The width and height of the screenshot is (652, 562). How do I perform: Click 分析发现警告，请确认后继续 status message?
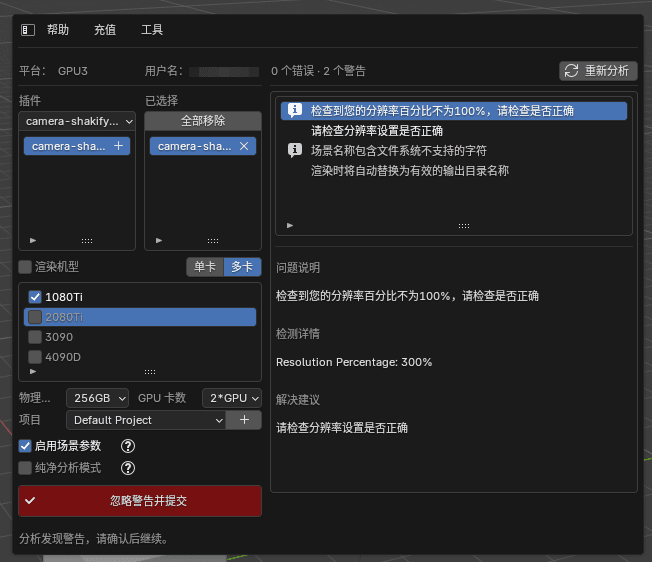coord(94,539)
